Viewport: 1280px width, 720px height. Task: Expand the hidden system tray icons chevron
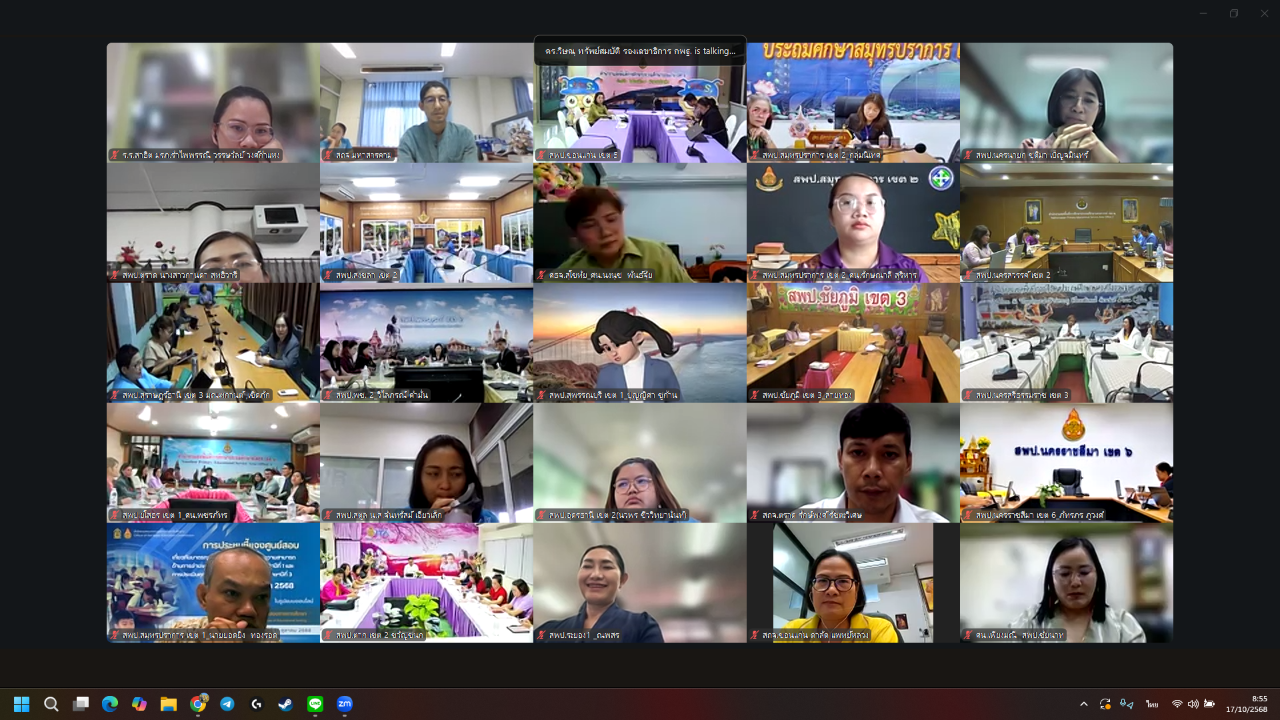1084,704
